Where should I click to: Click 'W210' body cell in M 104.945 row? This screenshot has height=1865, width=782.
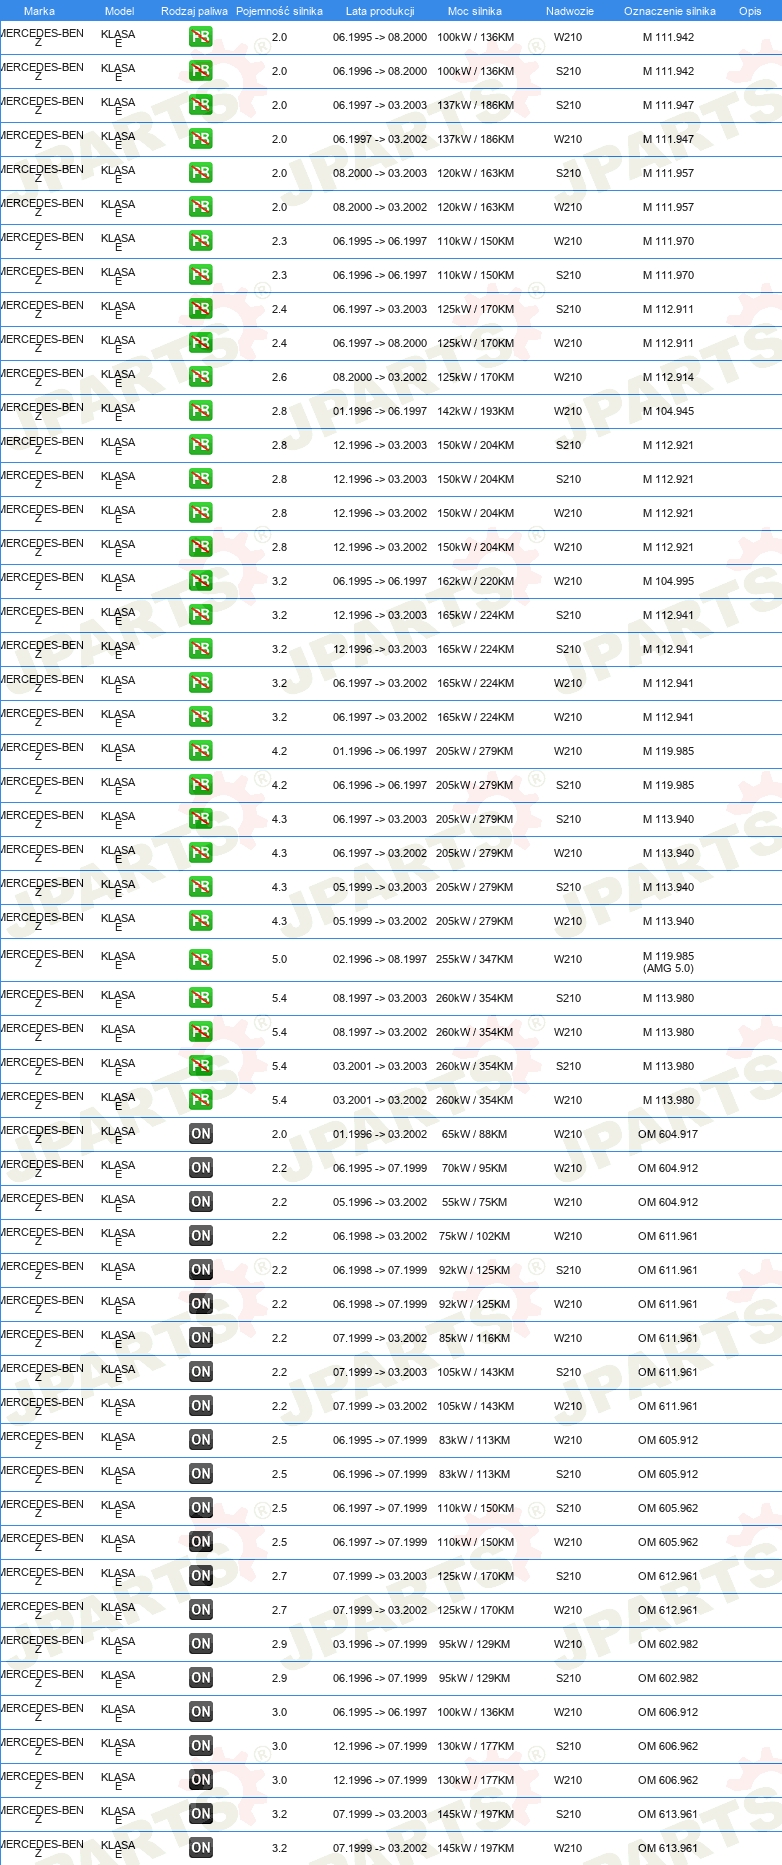568,411
